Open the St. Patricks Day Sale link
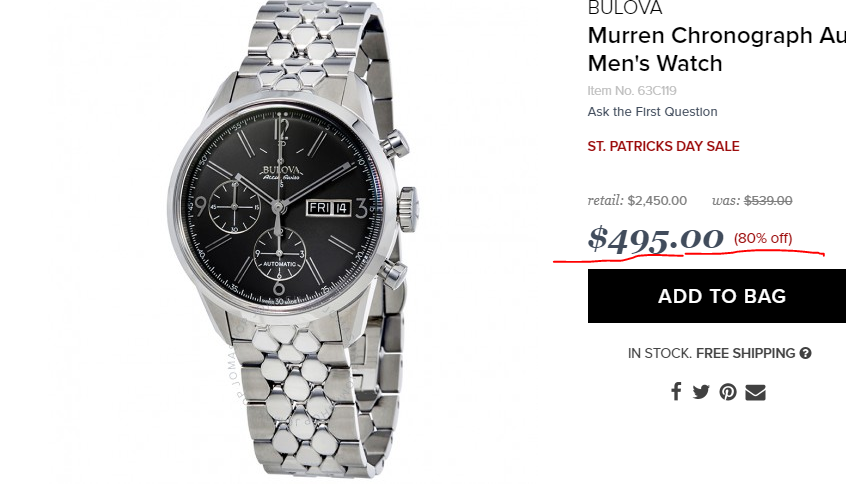 point(663,146)
